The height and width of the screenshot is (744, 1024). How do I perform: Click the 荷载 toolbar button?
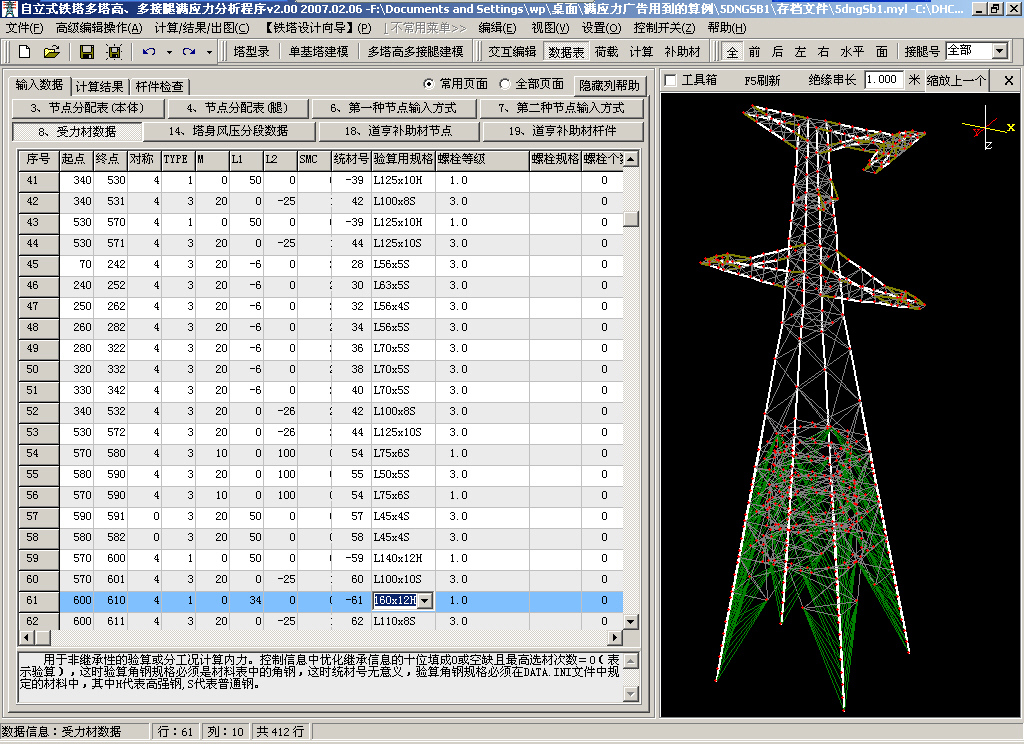click(x=606, y=52)
